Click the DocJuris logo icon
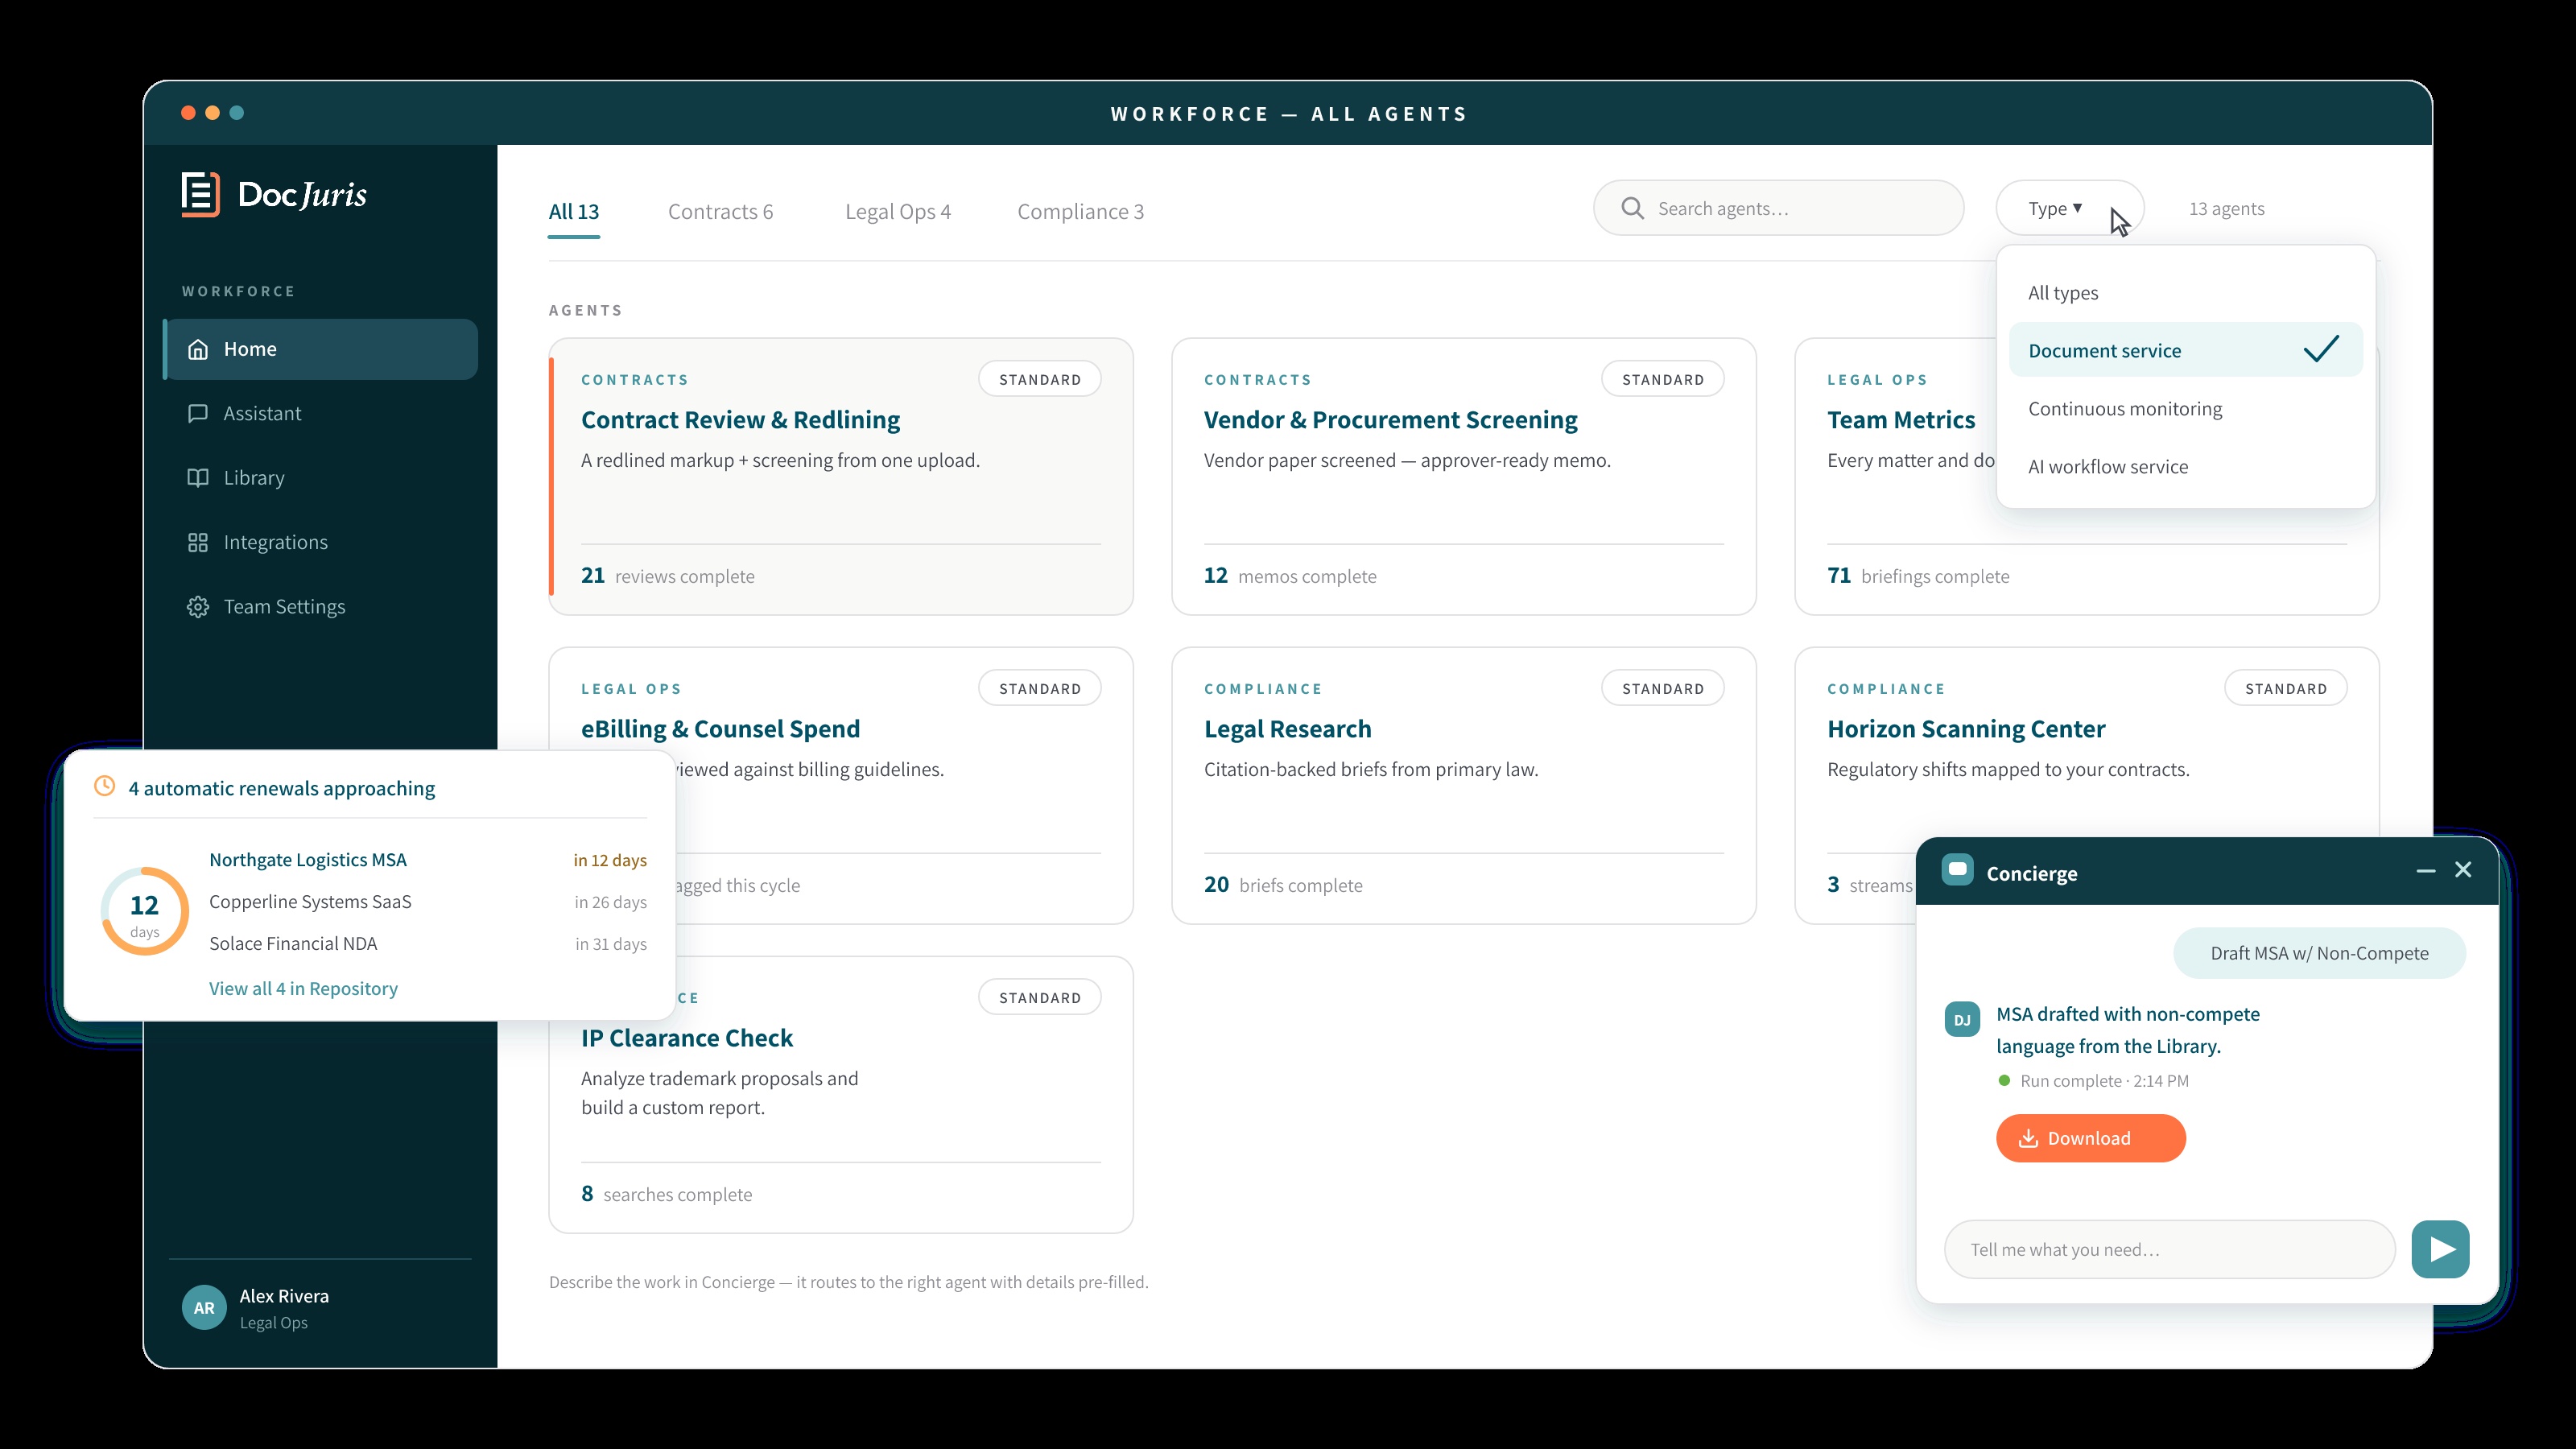The width and height of the screenshot is (2576, 1449). click(200, 194)
